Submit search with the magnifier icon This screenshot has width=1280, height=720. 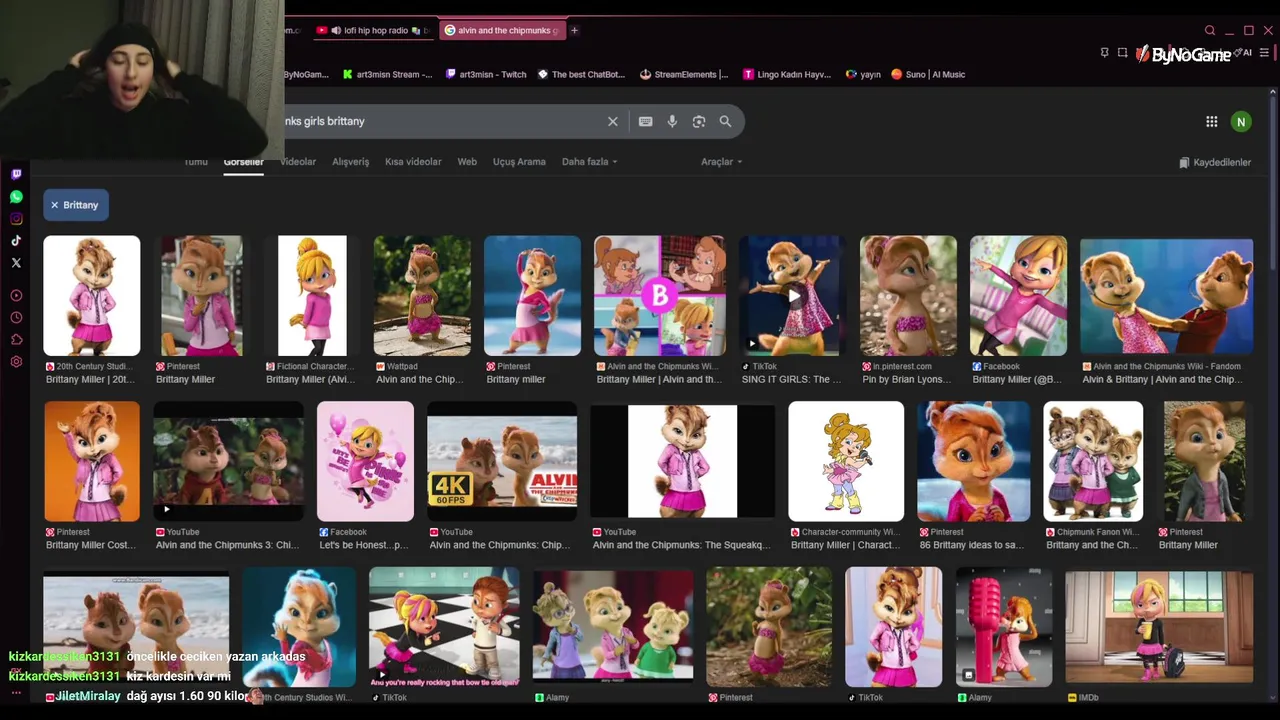tap(725, 121)
